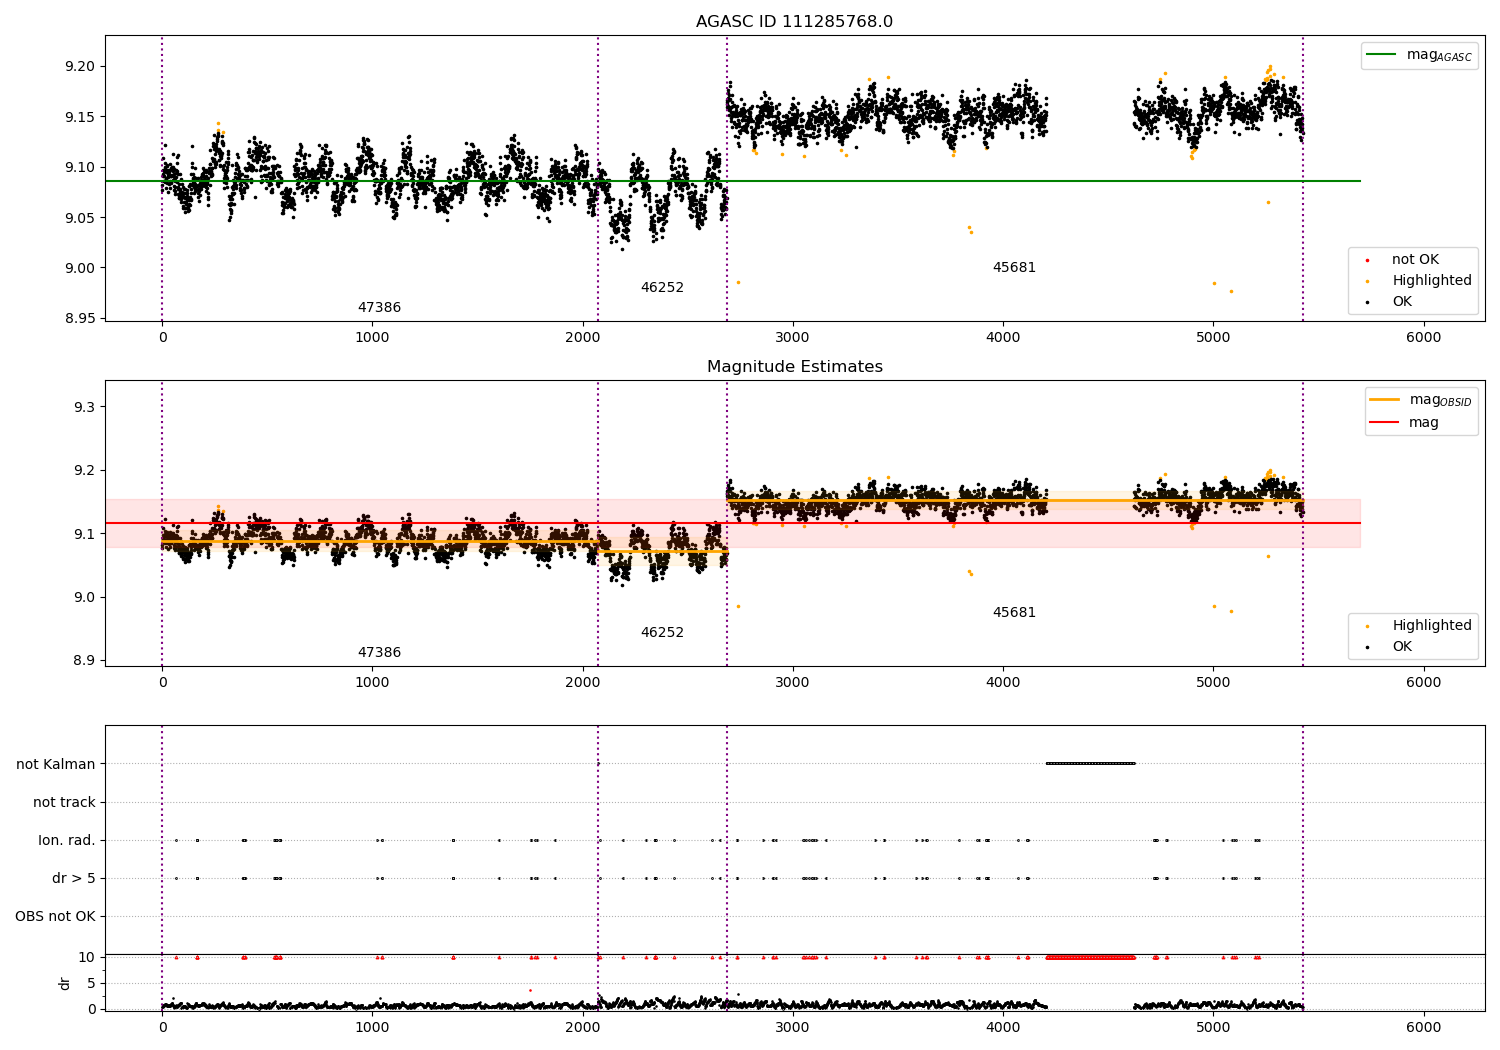This screenshot has width=1500, height=1050.
Task: Click 'OK' in the top plot legend
Action: click(1390, 302)
